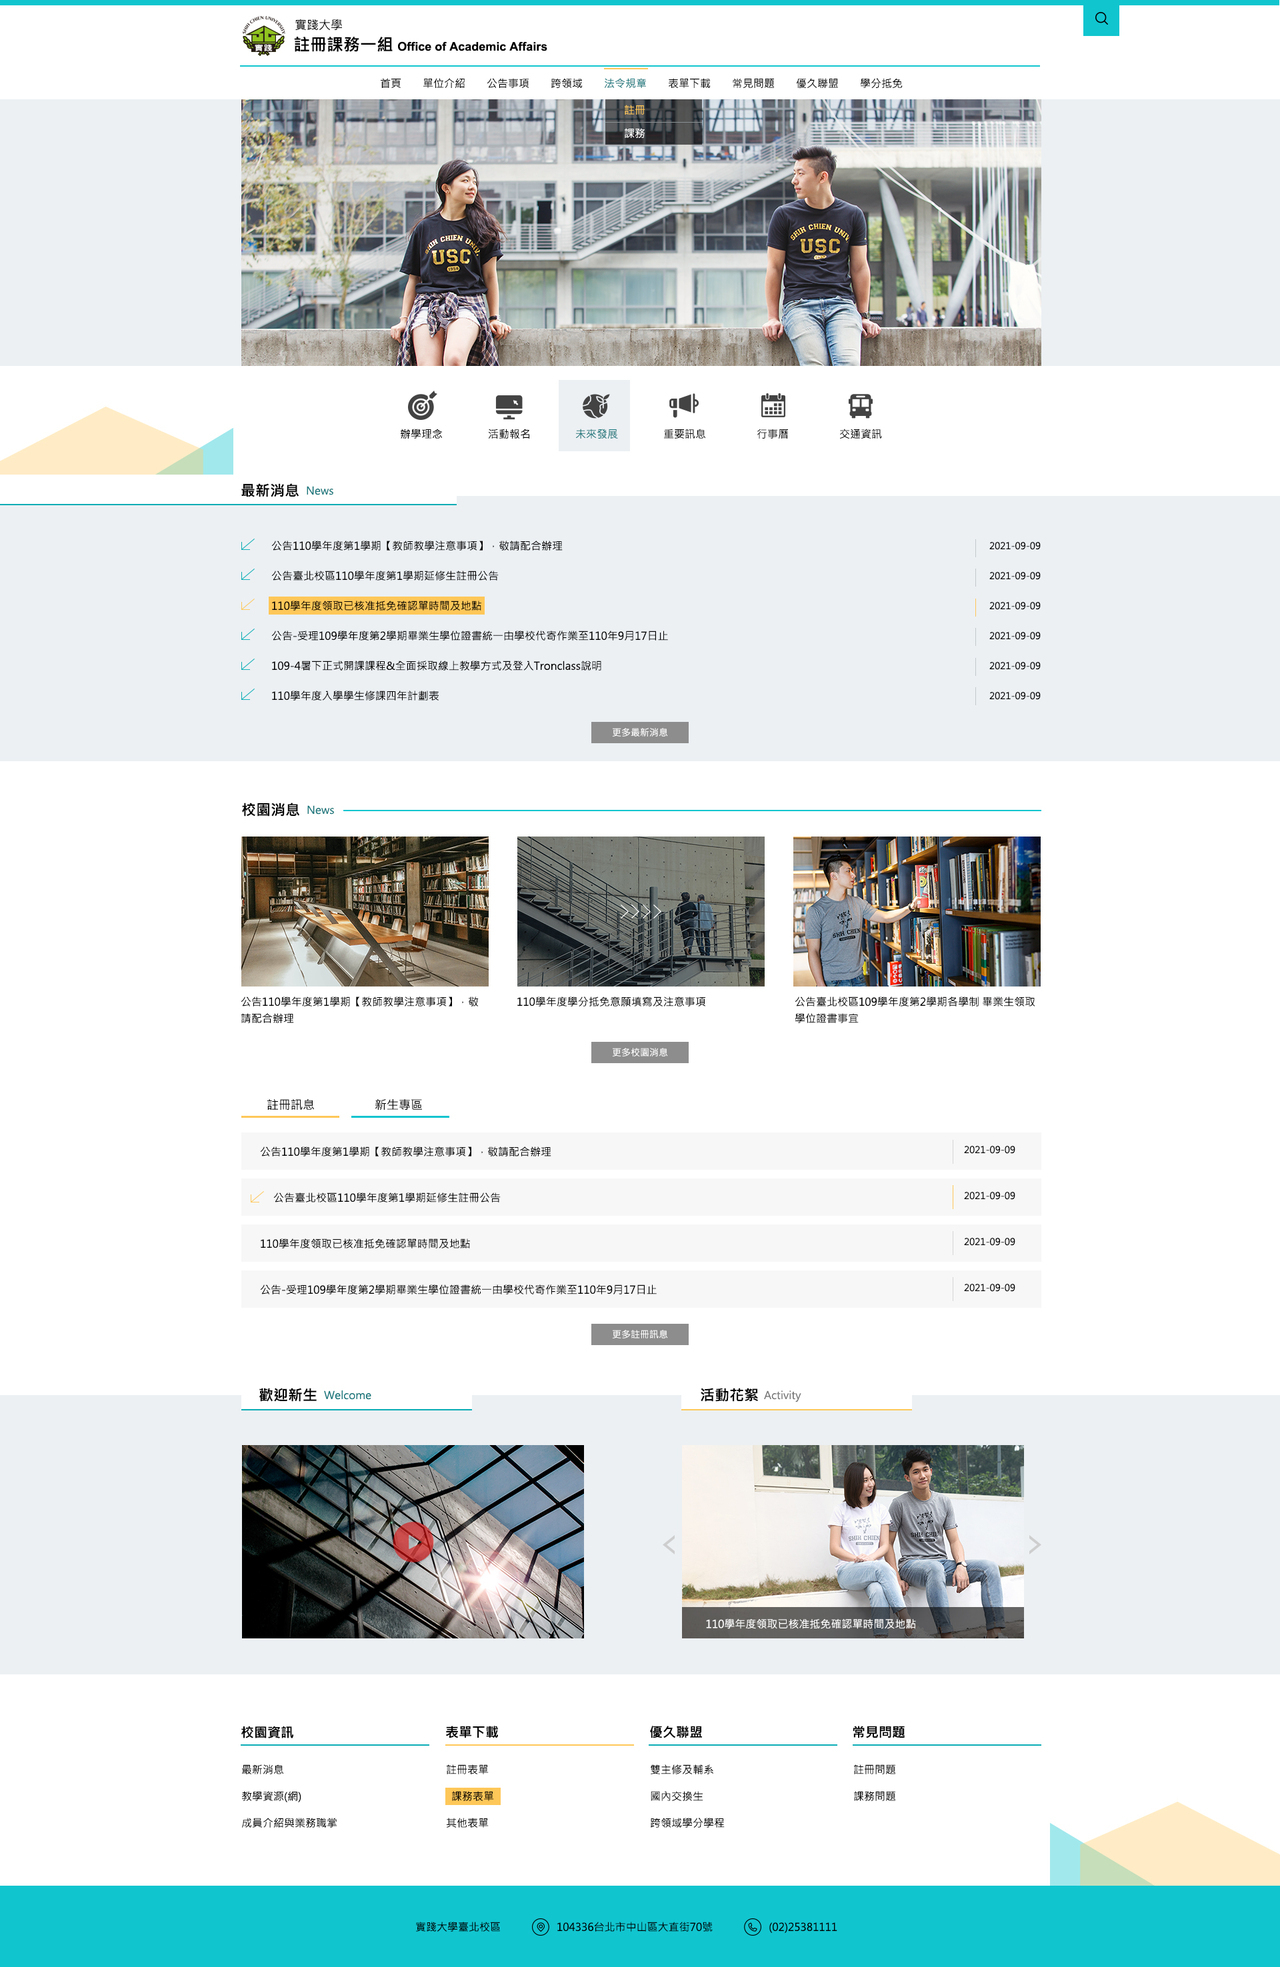Open footer link 成員介紹與業務職掌
The image size is (1280, 1967).
point(289,1823)
